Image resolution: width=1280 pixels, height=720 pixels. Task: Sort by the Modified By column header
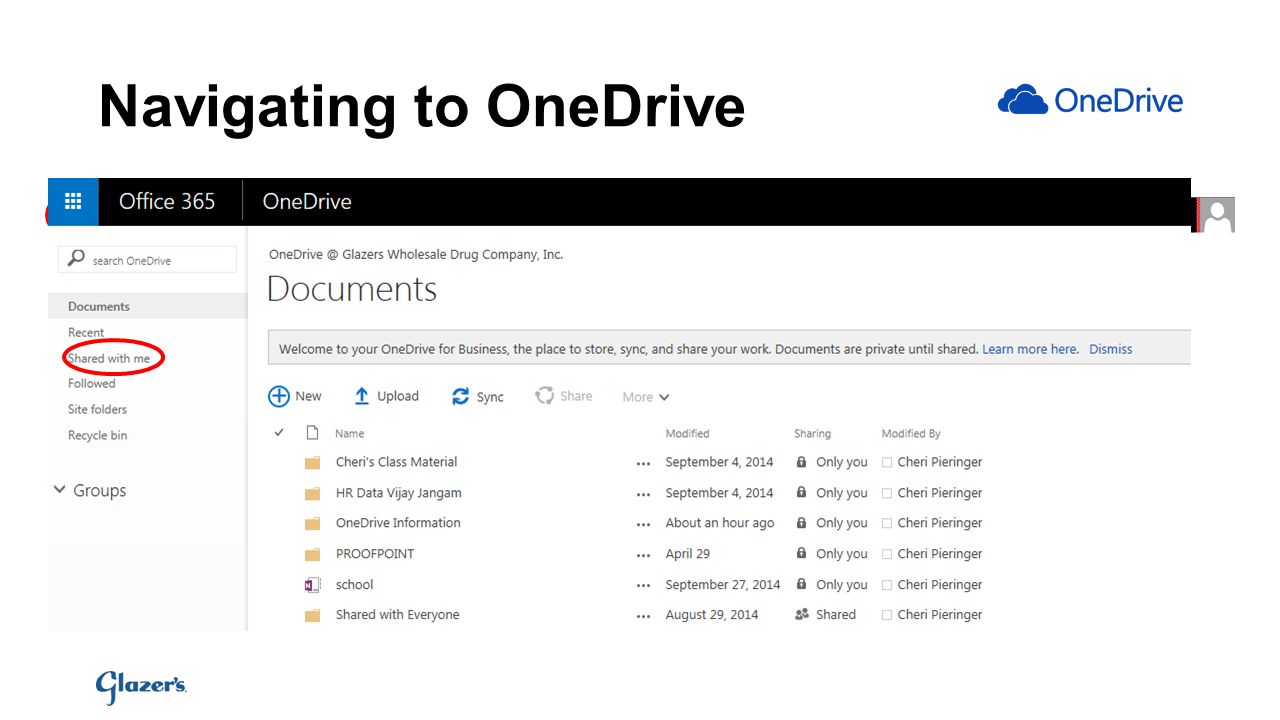911,433
